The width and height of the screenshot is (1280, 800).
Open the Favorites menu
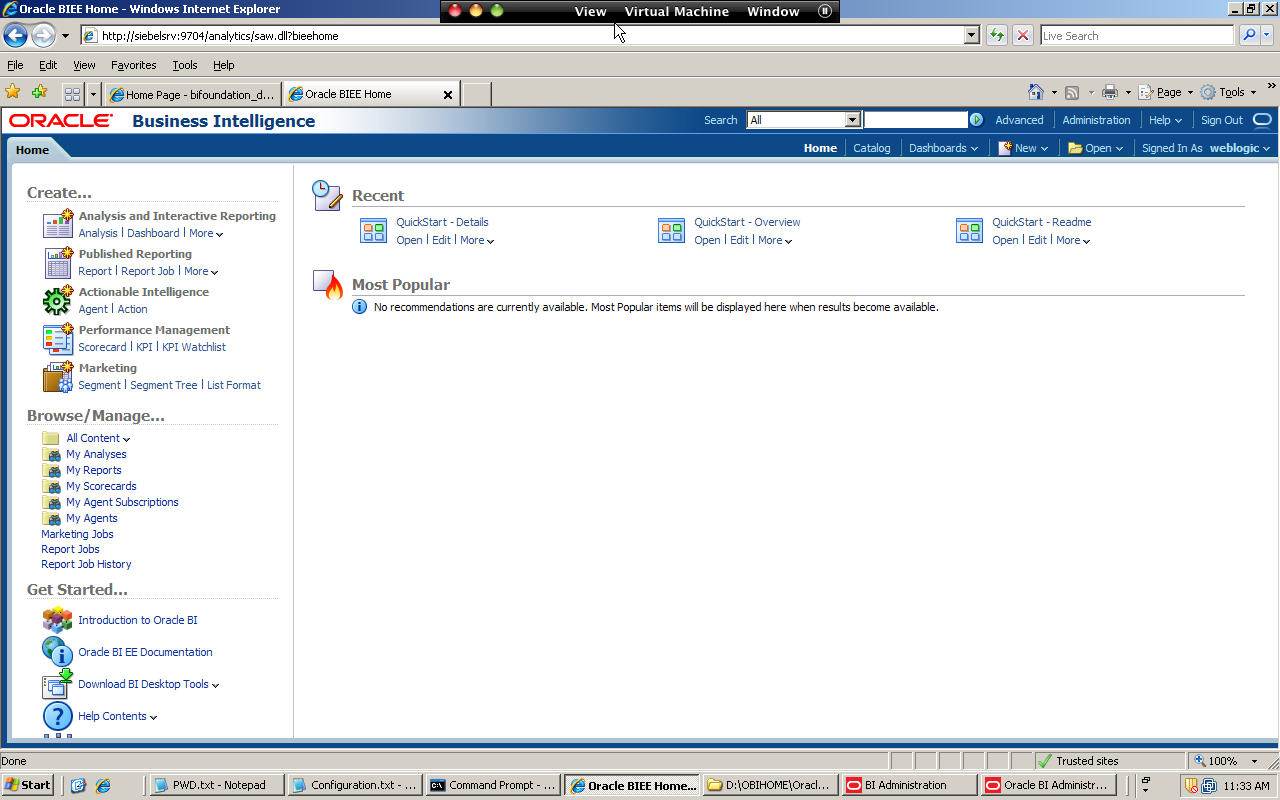[x=134, y=65]
